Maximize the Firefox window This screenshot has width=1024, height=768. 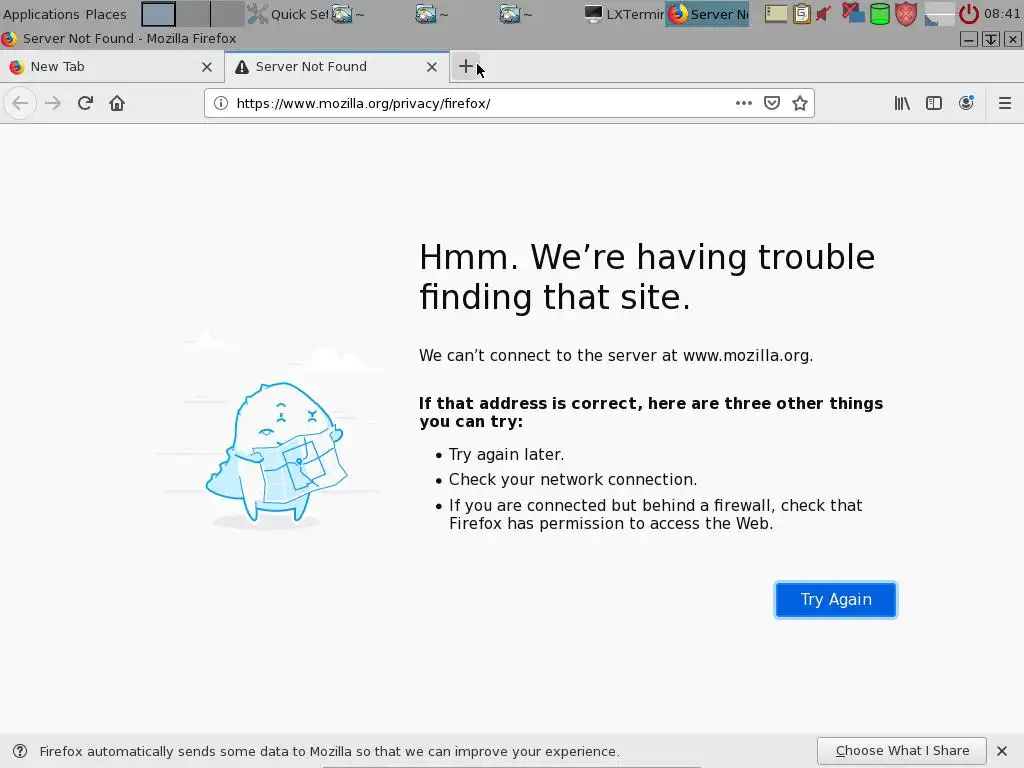[991, 39]
